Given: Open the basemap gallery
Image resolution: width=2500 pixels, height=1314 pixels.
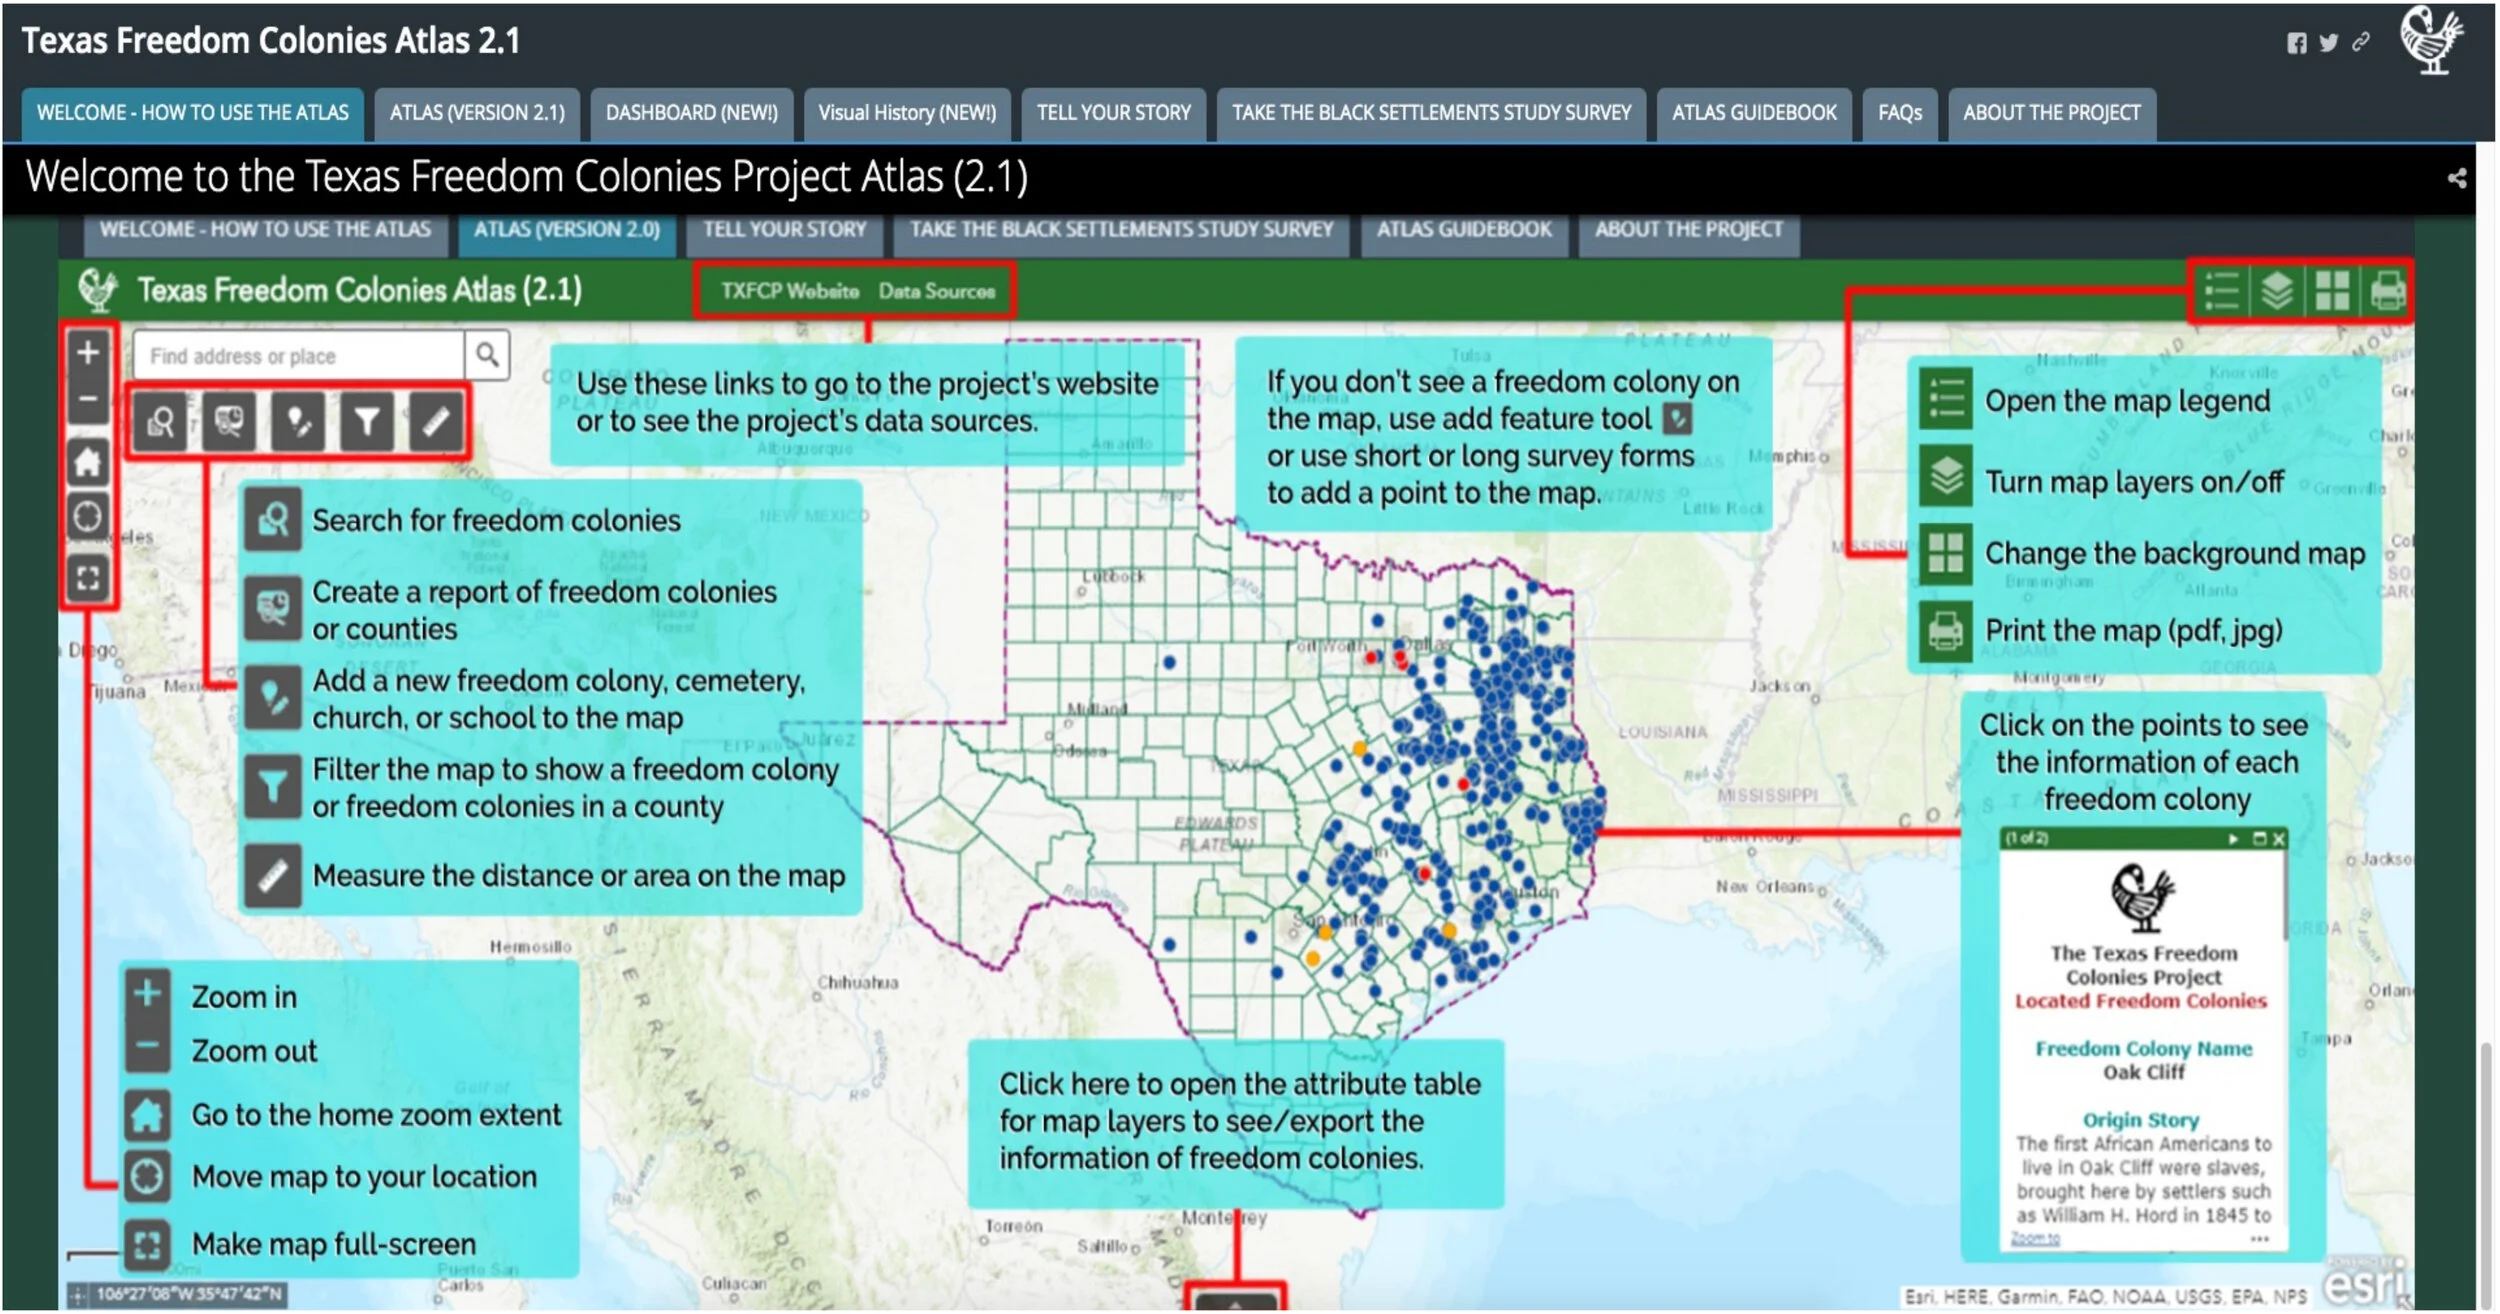Looking at the screenshot, I should pyautogui.click(x=2333, y=290).
